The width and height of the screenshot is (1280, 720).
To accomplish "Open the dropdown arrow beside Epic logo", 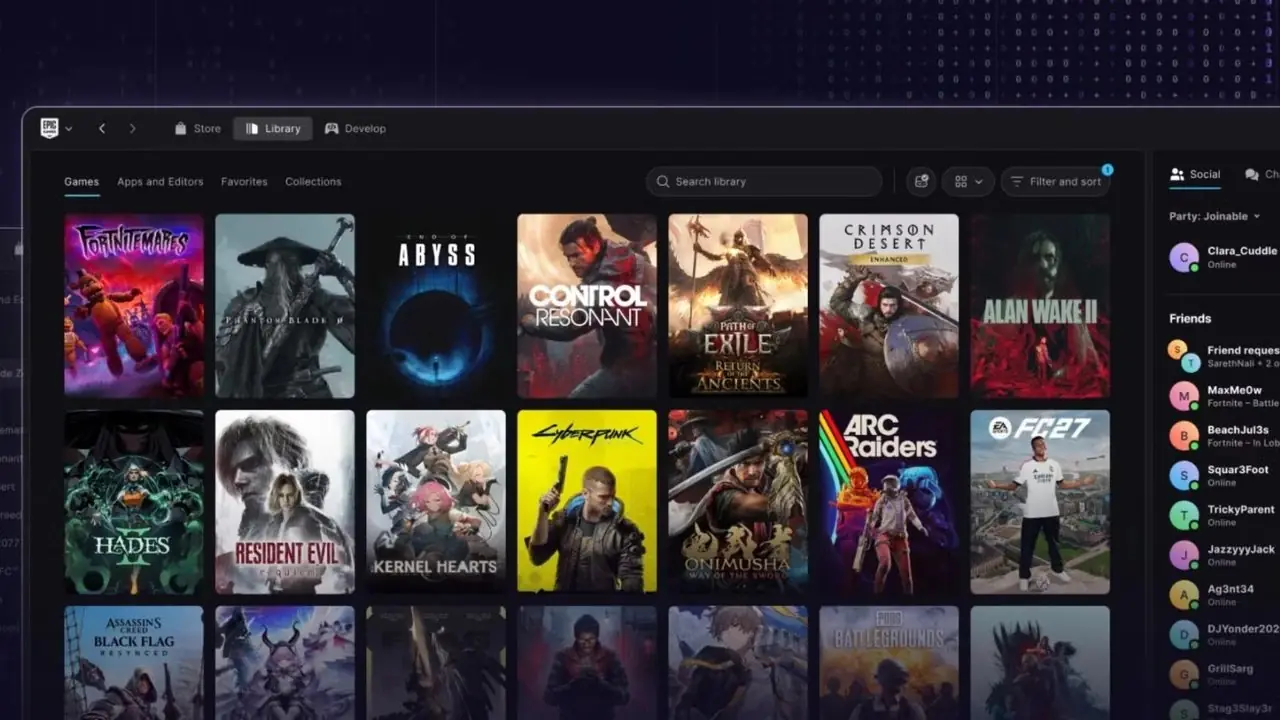I will pos(69,129).
